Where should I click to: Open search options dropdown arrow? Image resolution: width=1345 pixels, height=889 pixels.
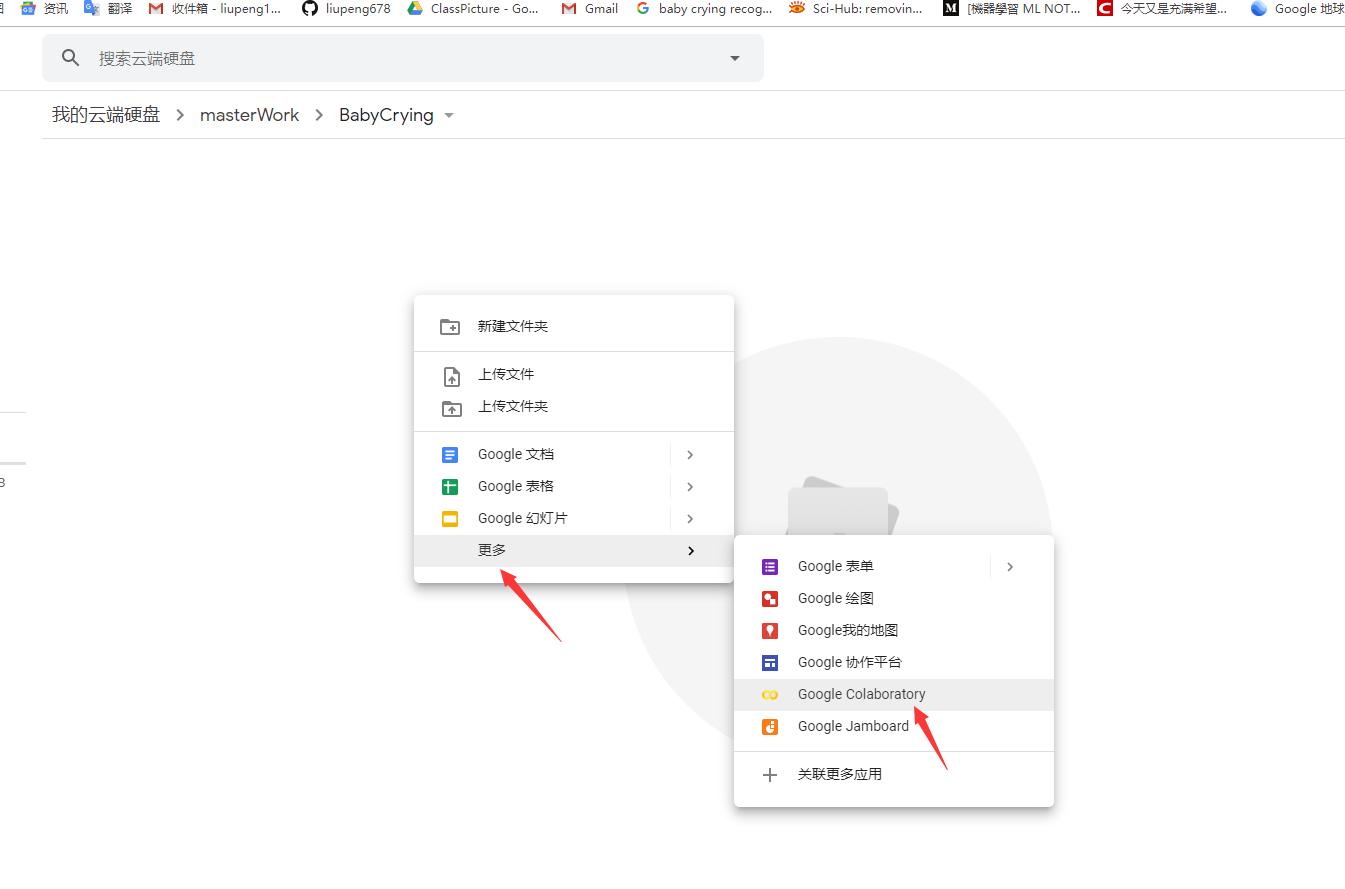coord(735,58)
